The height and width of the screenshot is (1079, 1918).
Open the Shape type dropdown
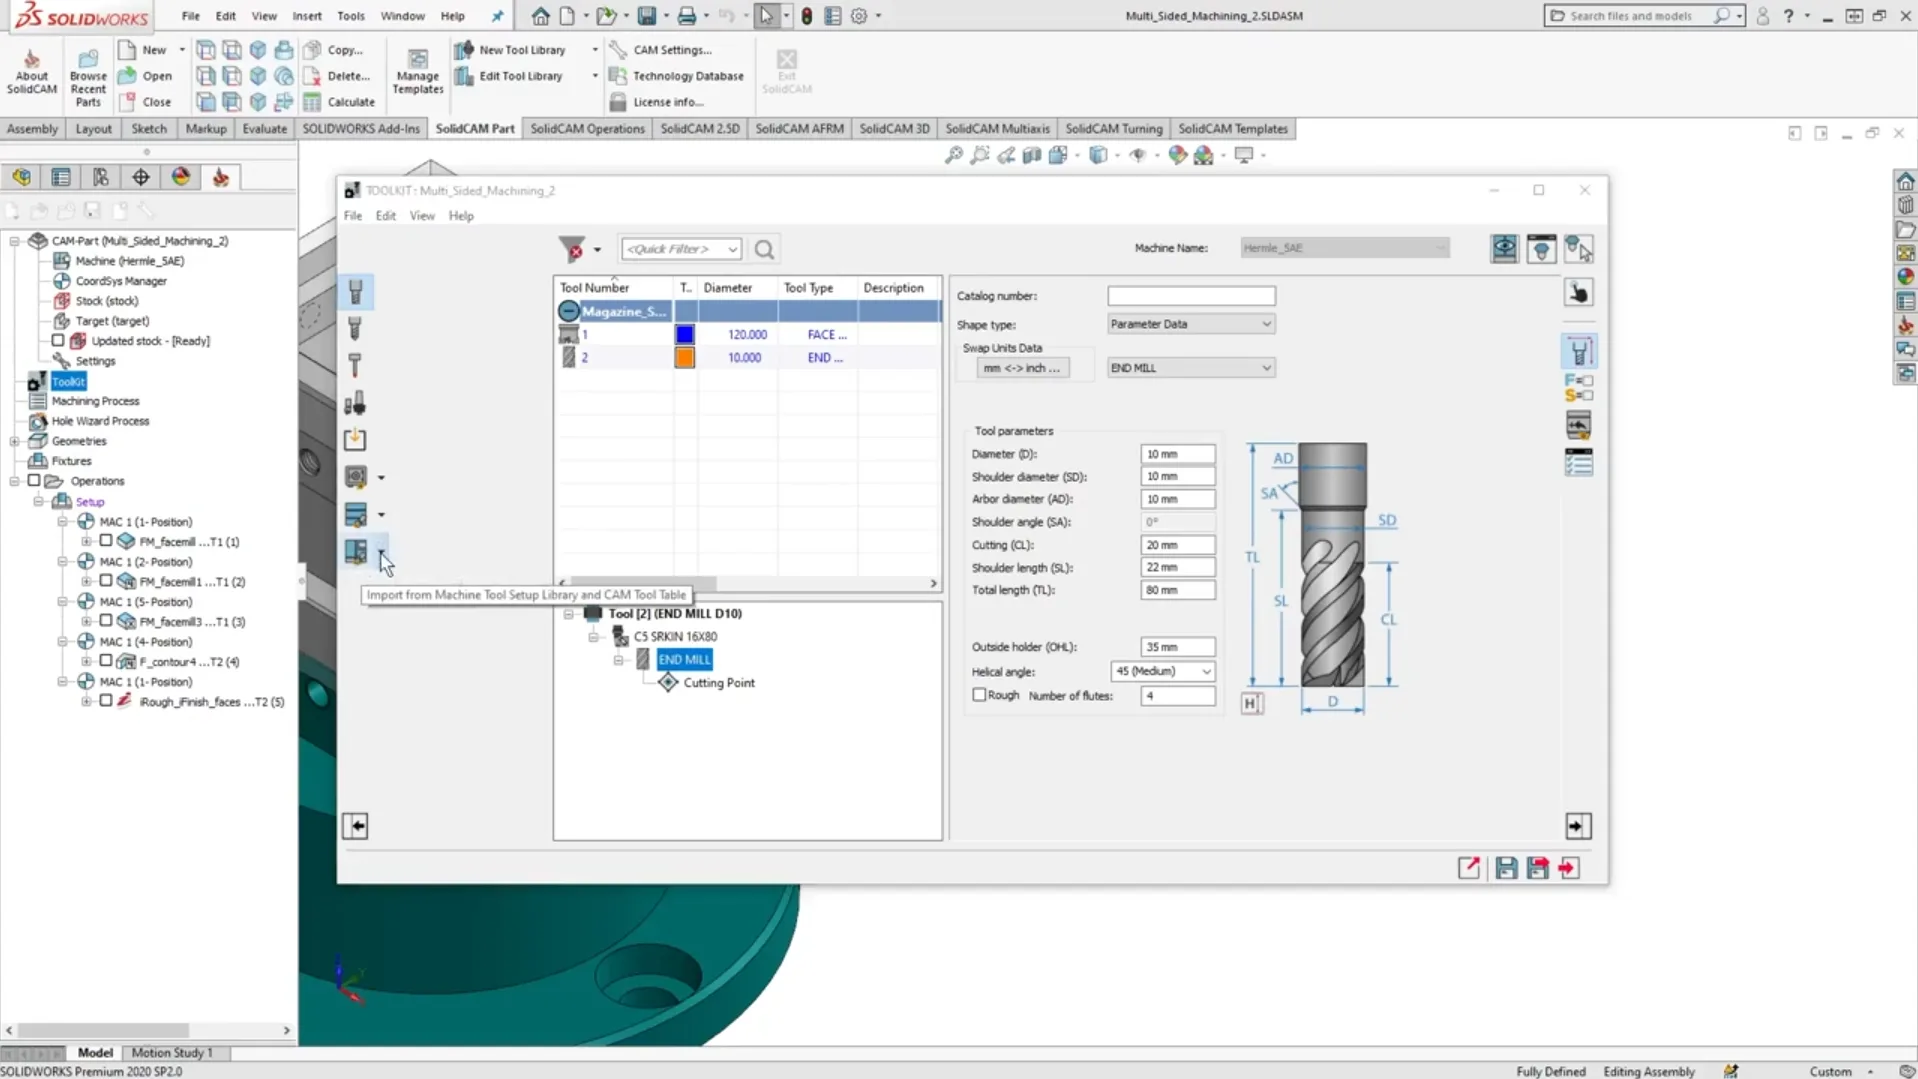click(x=1190, y=324)
